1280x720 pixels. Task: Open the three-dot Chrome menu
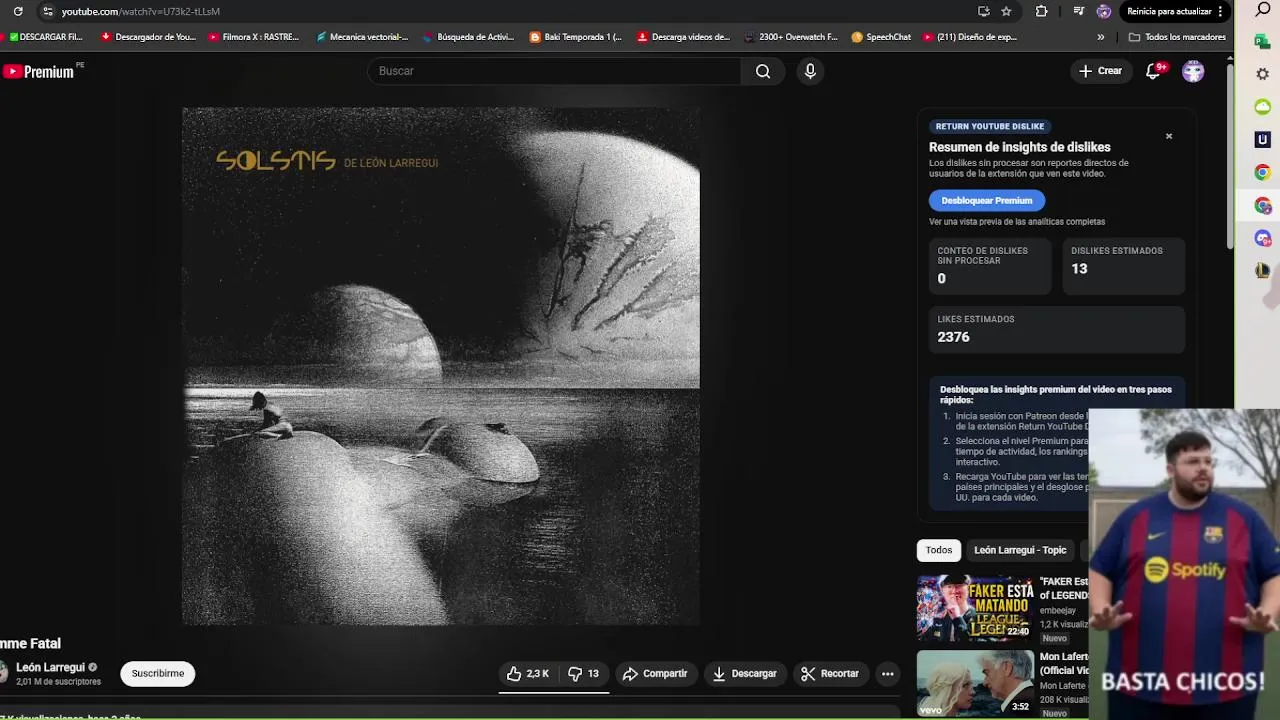point(1221,11)
